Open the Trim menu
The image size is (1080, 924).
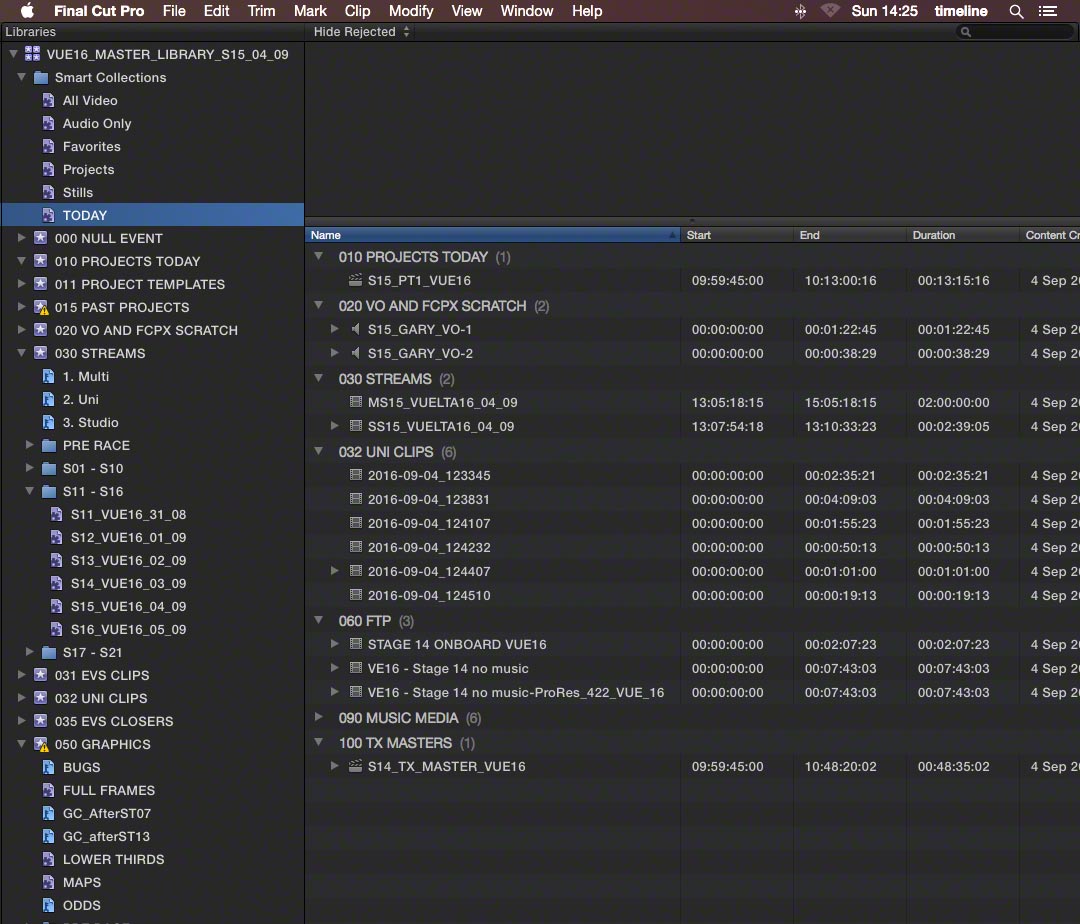coord(262,11)
